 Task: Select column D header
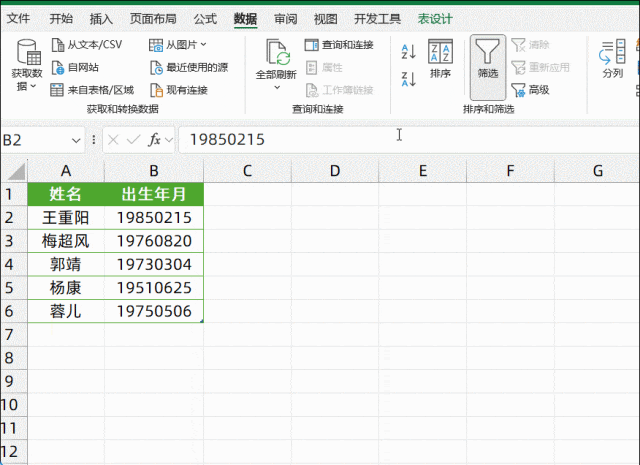point(335,171)
